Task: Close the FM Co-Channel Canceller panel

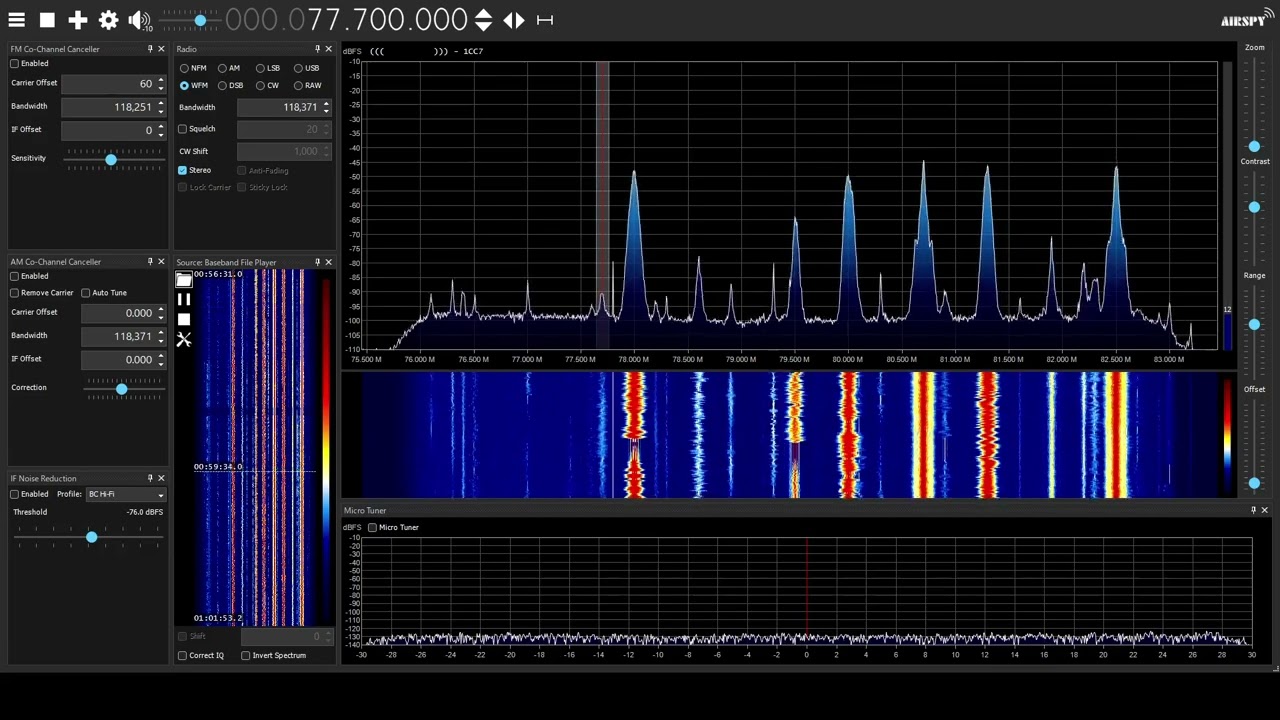Action: coord(161,49)
